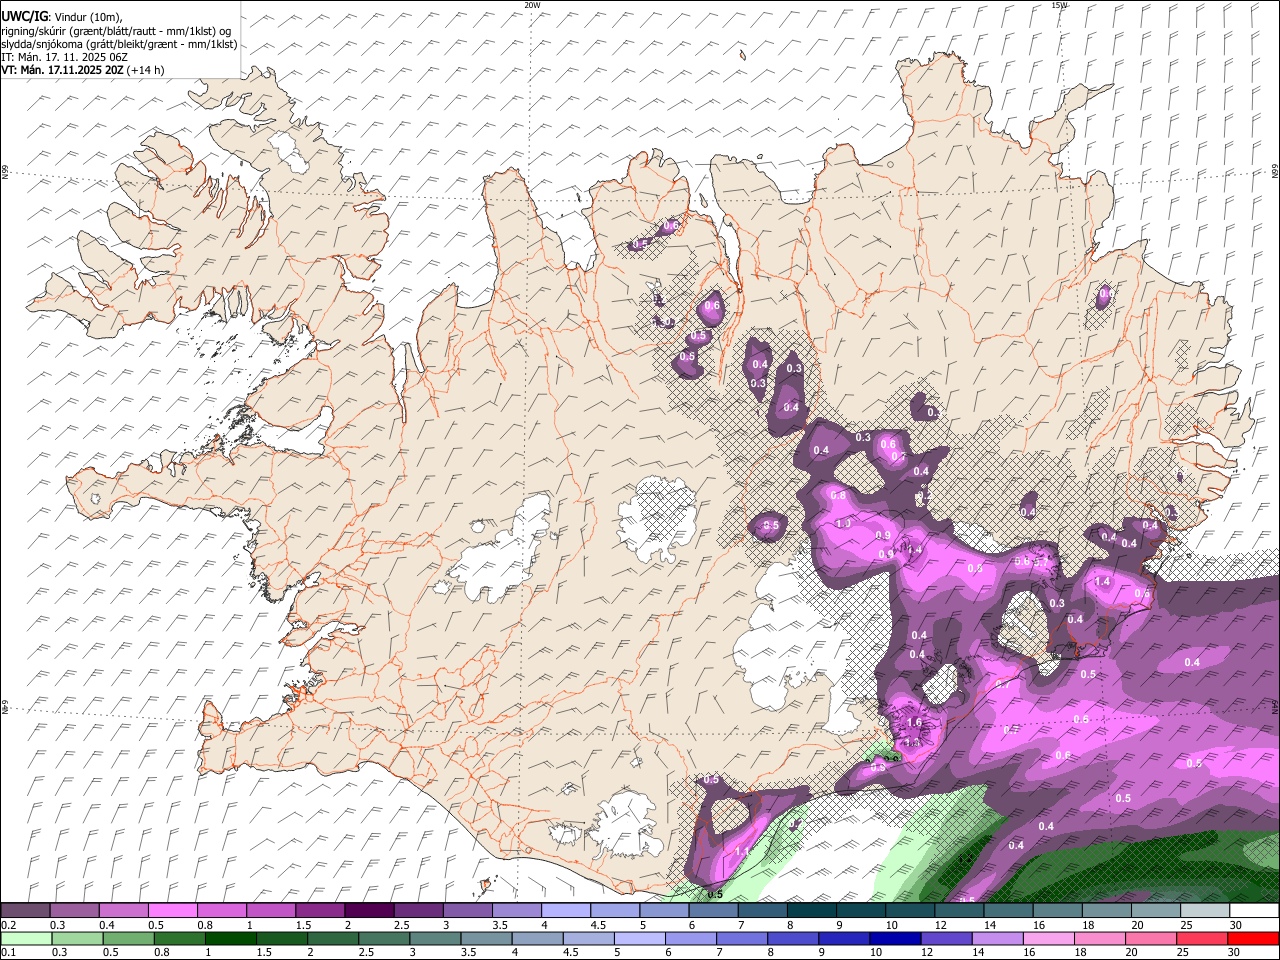The height and width of the screenshot is (960, 1280).
Task: Choose the bright red 30 swatch in lower legend row
Action: (x=1254, y=938)
